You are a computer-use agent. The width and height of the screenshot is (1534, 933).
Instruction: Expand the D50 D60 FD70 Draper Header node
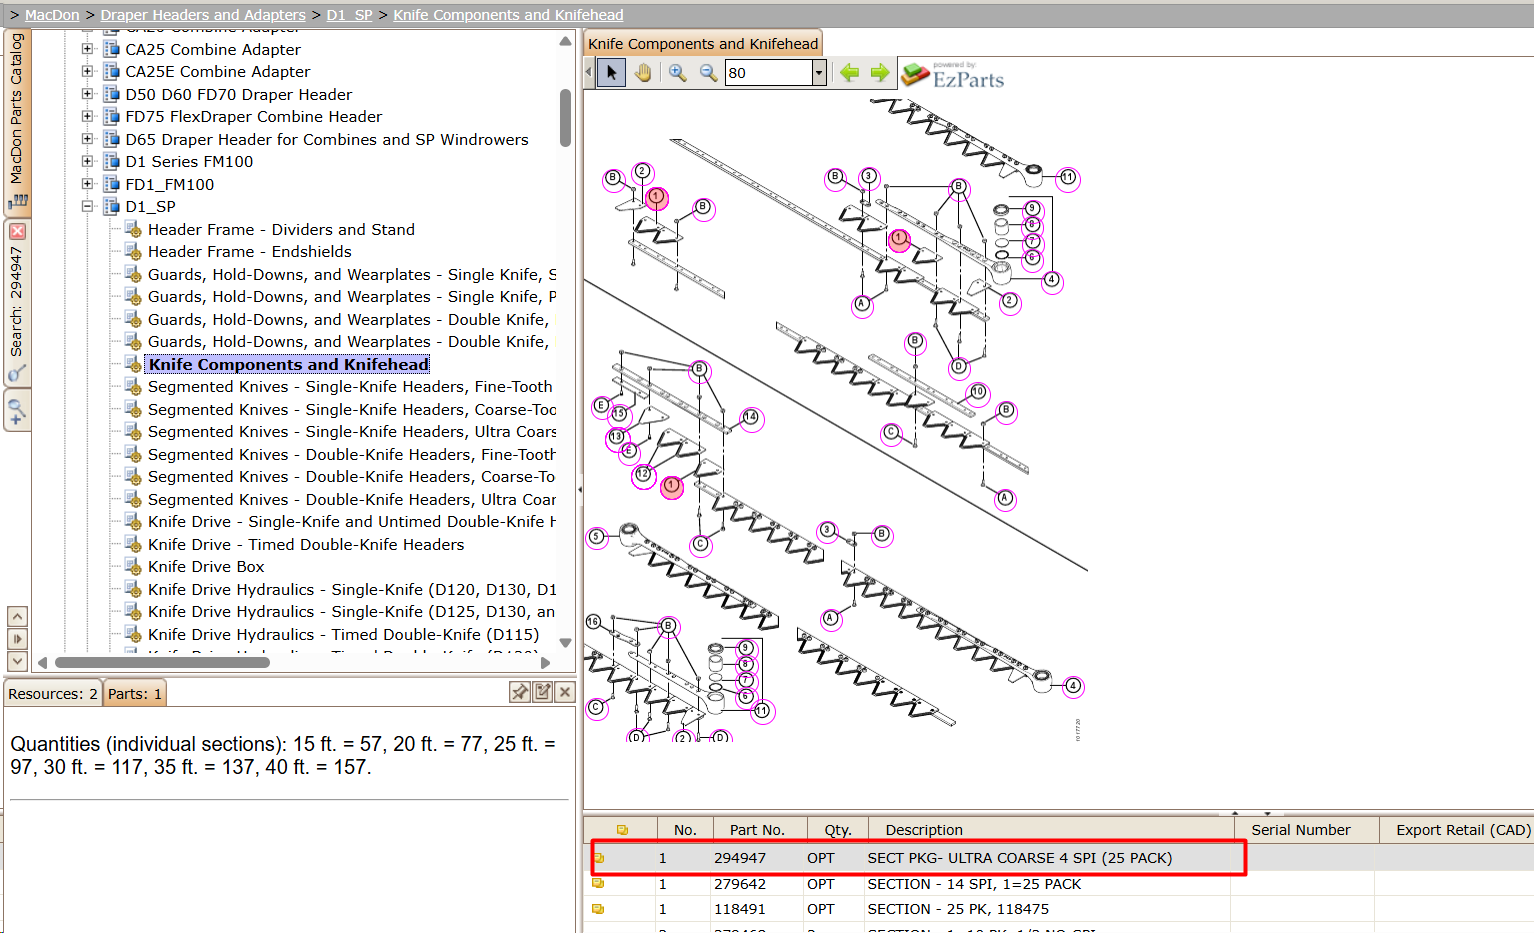pyautogui.click(x=87, y=94)
